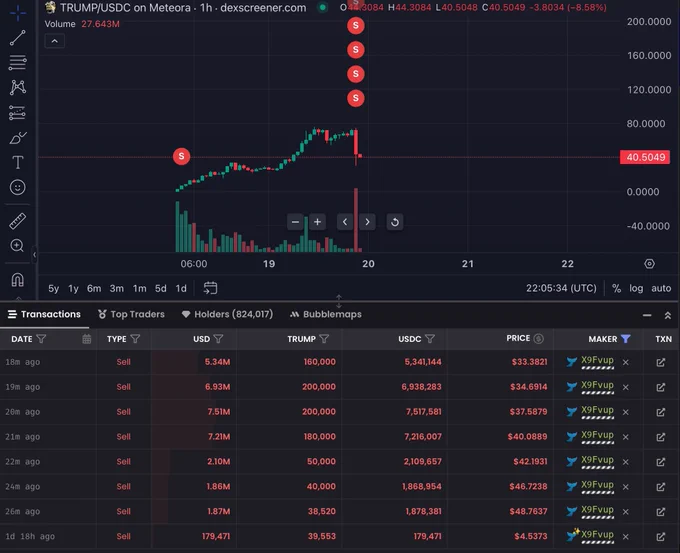Open chart settings gear near time axis

tap(649, 264)
